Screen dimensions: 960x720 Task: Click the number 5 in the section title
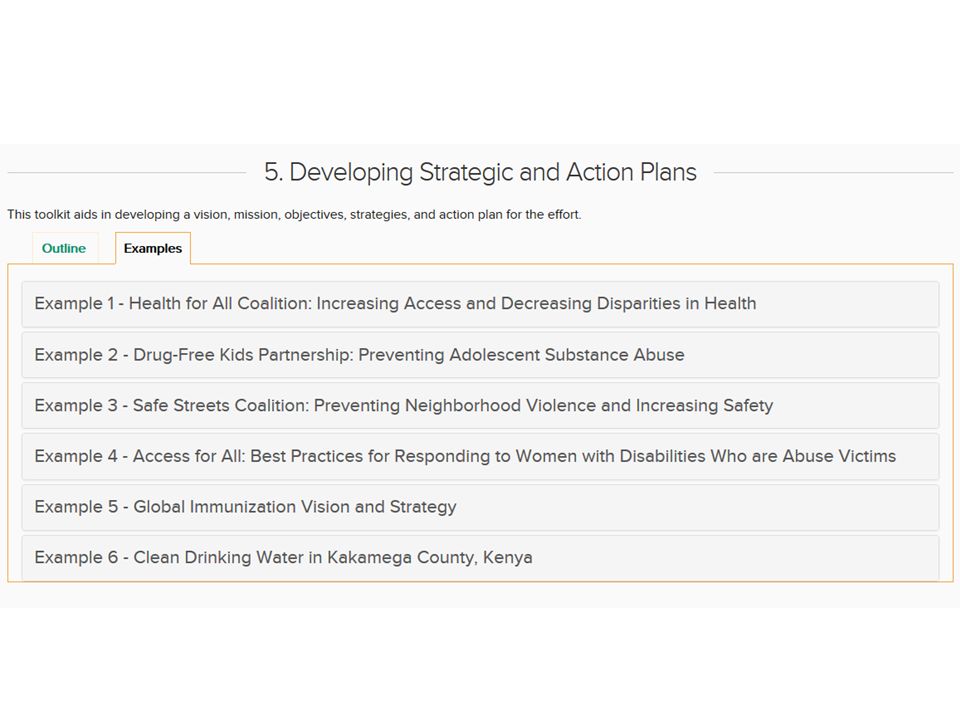272,173
